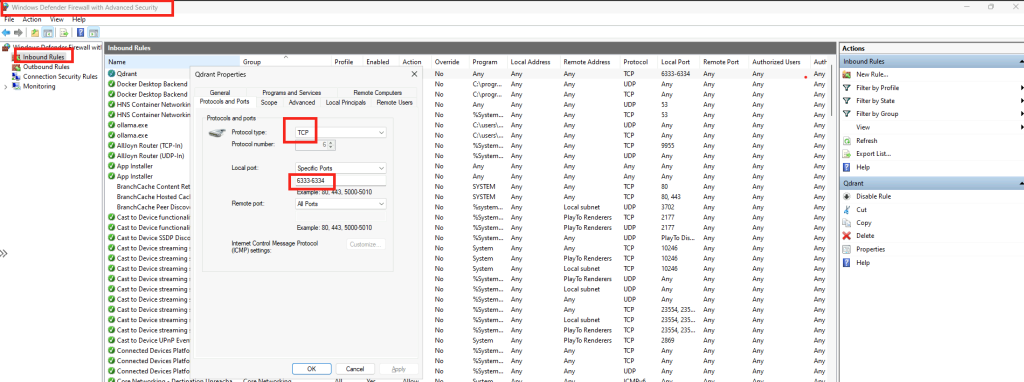This screenshot has width=1024, height=382.
Task: Switch to the Advanced tab
Action: pos(302,103)
